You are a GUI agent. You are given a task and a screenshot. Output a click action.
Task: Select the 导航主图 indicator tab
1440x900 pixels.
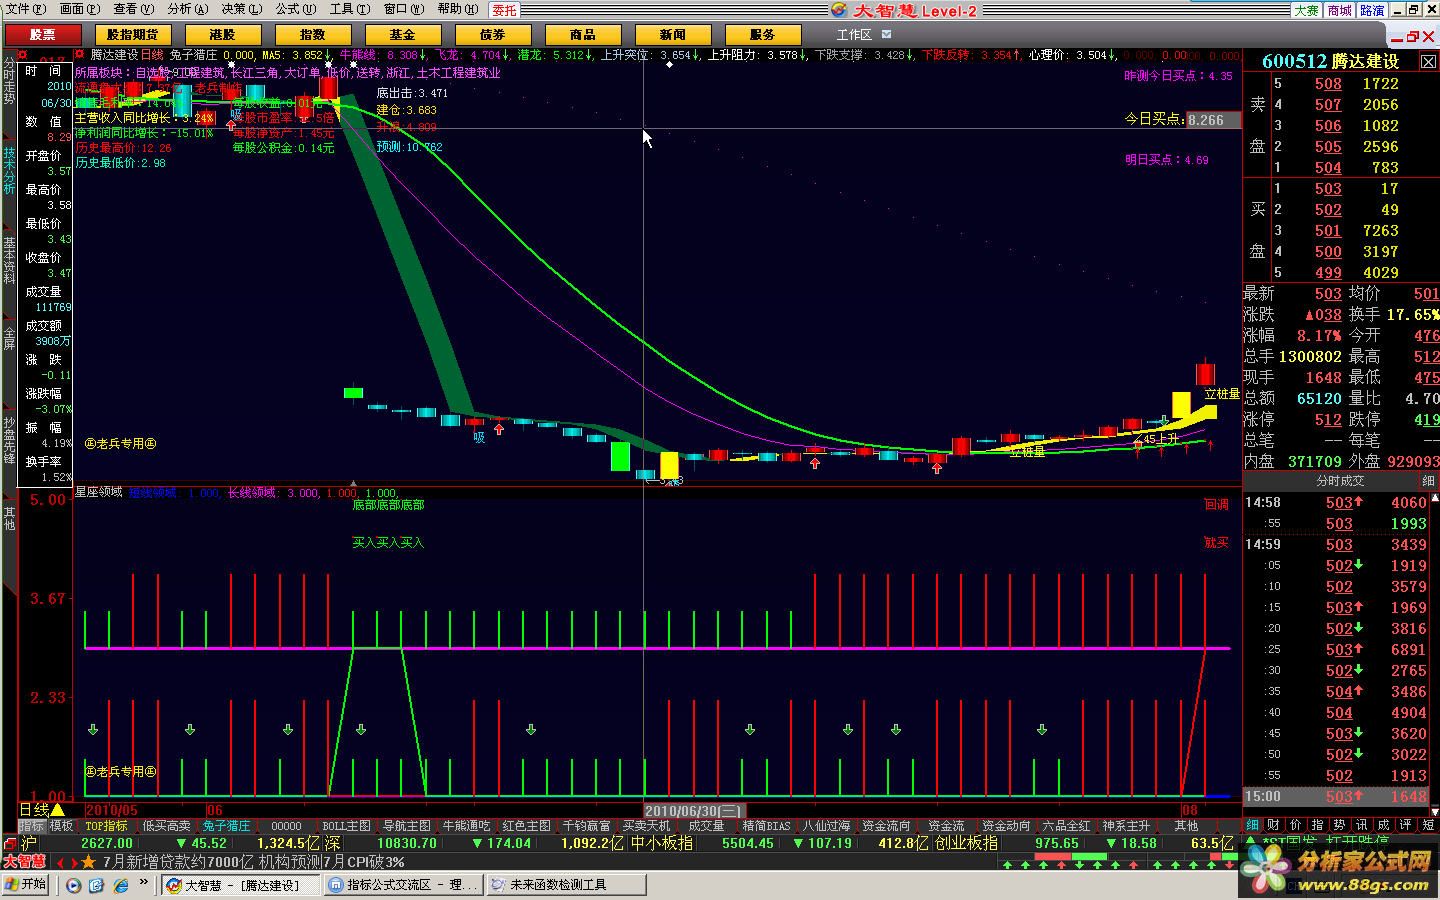point(406,826)
